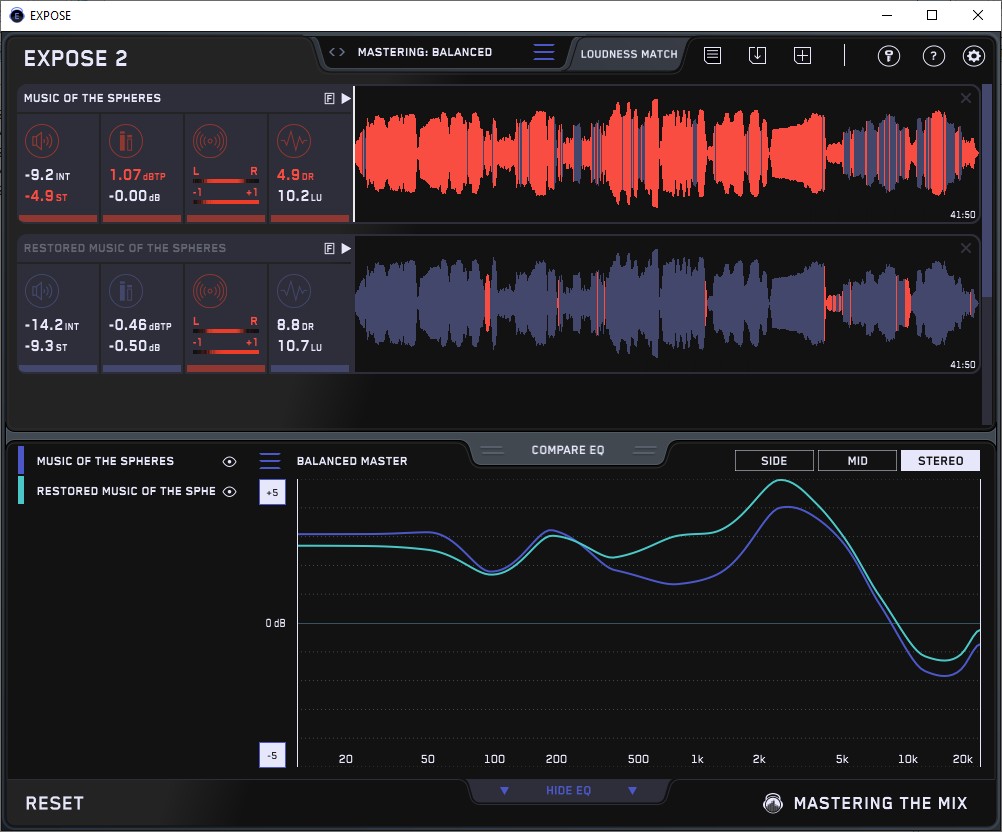Open the notes icon in the top toolbar
Image resolution: width=1002 pixels, height=832 pixels.
[712, 56]
